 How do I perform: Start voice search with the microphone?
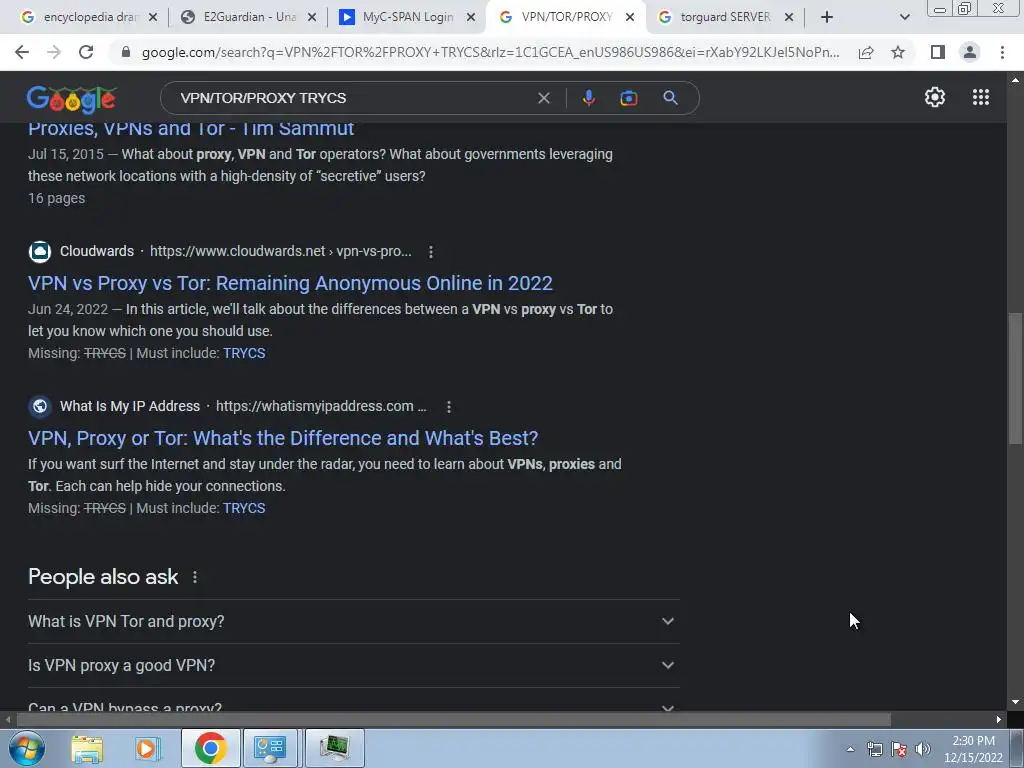pos(588,98)
